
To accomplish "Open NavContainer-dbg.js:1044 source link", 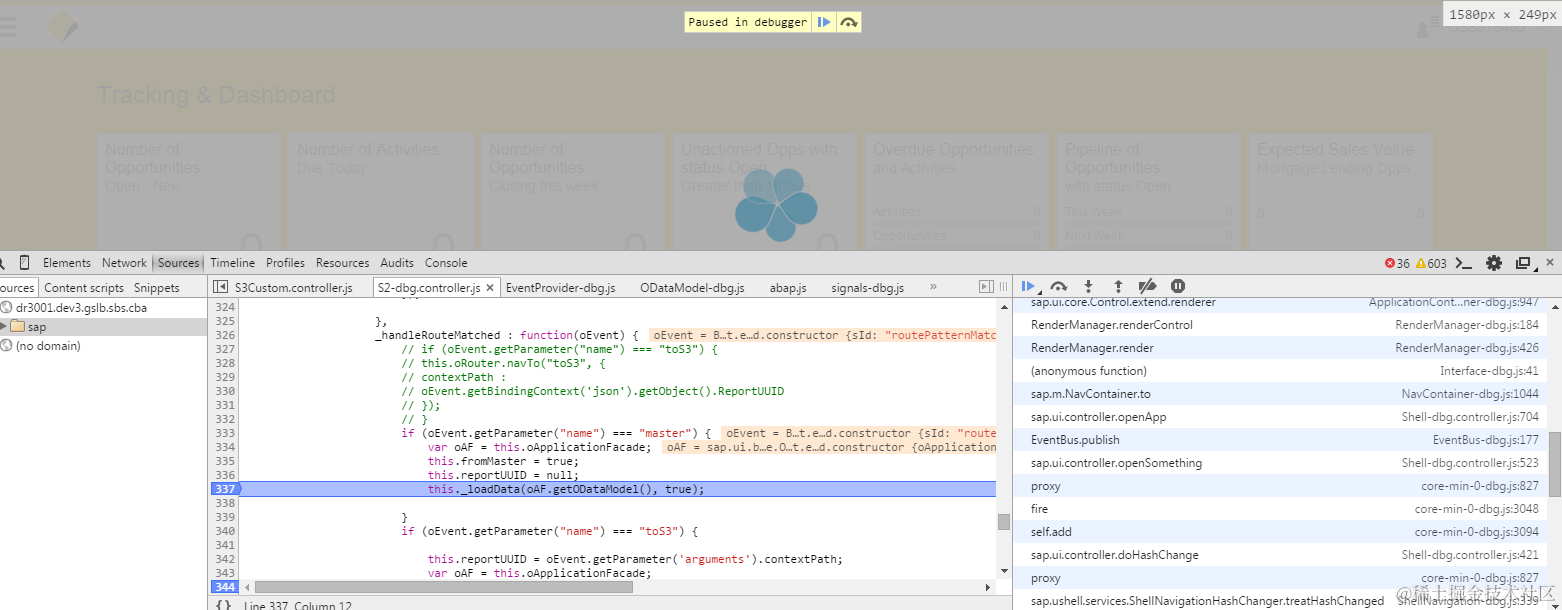I will [1470, 394].
